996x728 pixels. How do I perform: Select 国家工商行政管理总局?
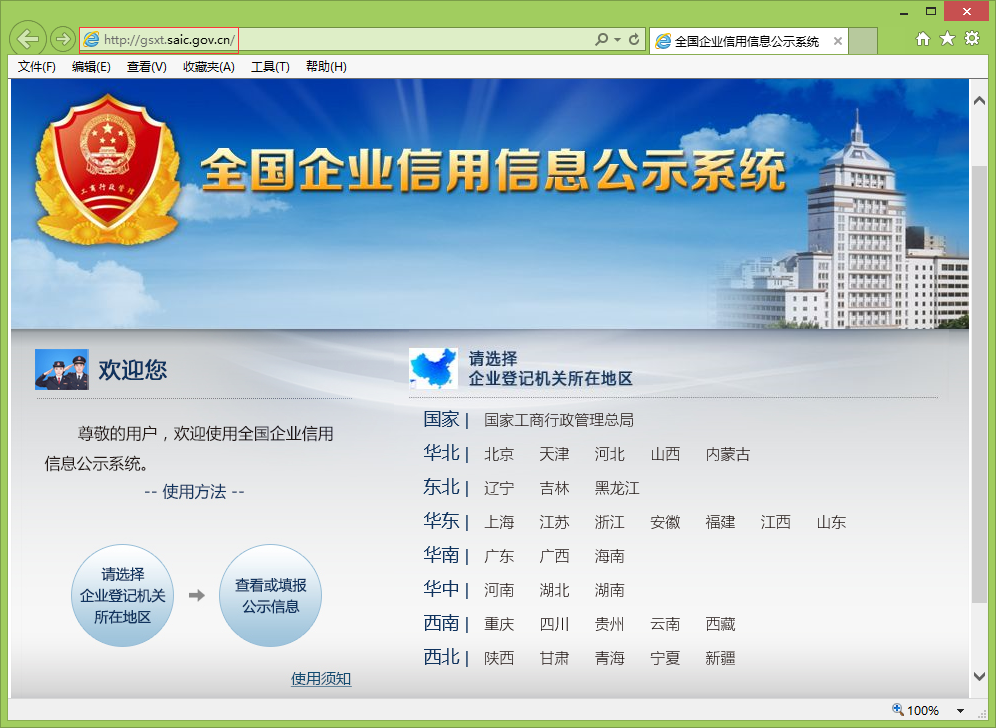tap(558, 420)
